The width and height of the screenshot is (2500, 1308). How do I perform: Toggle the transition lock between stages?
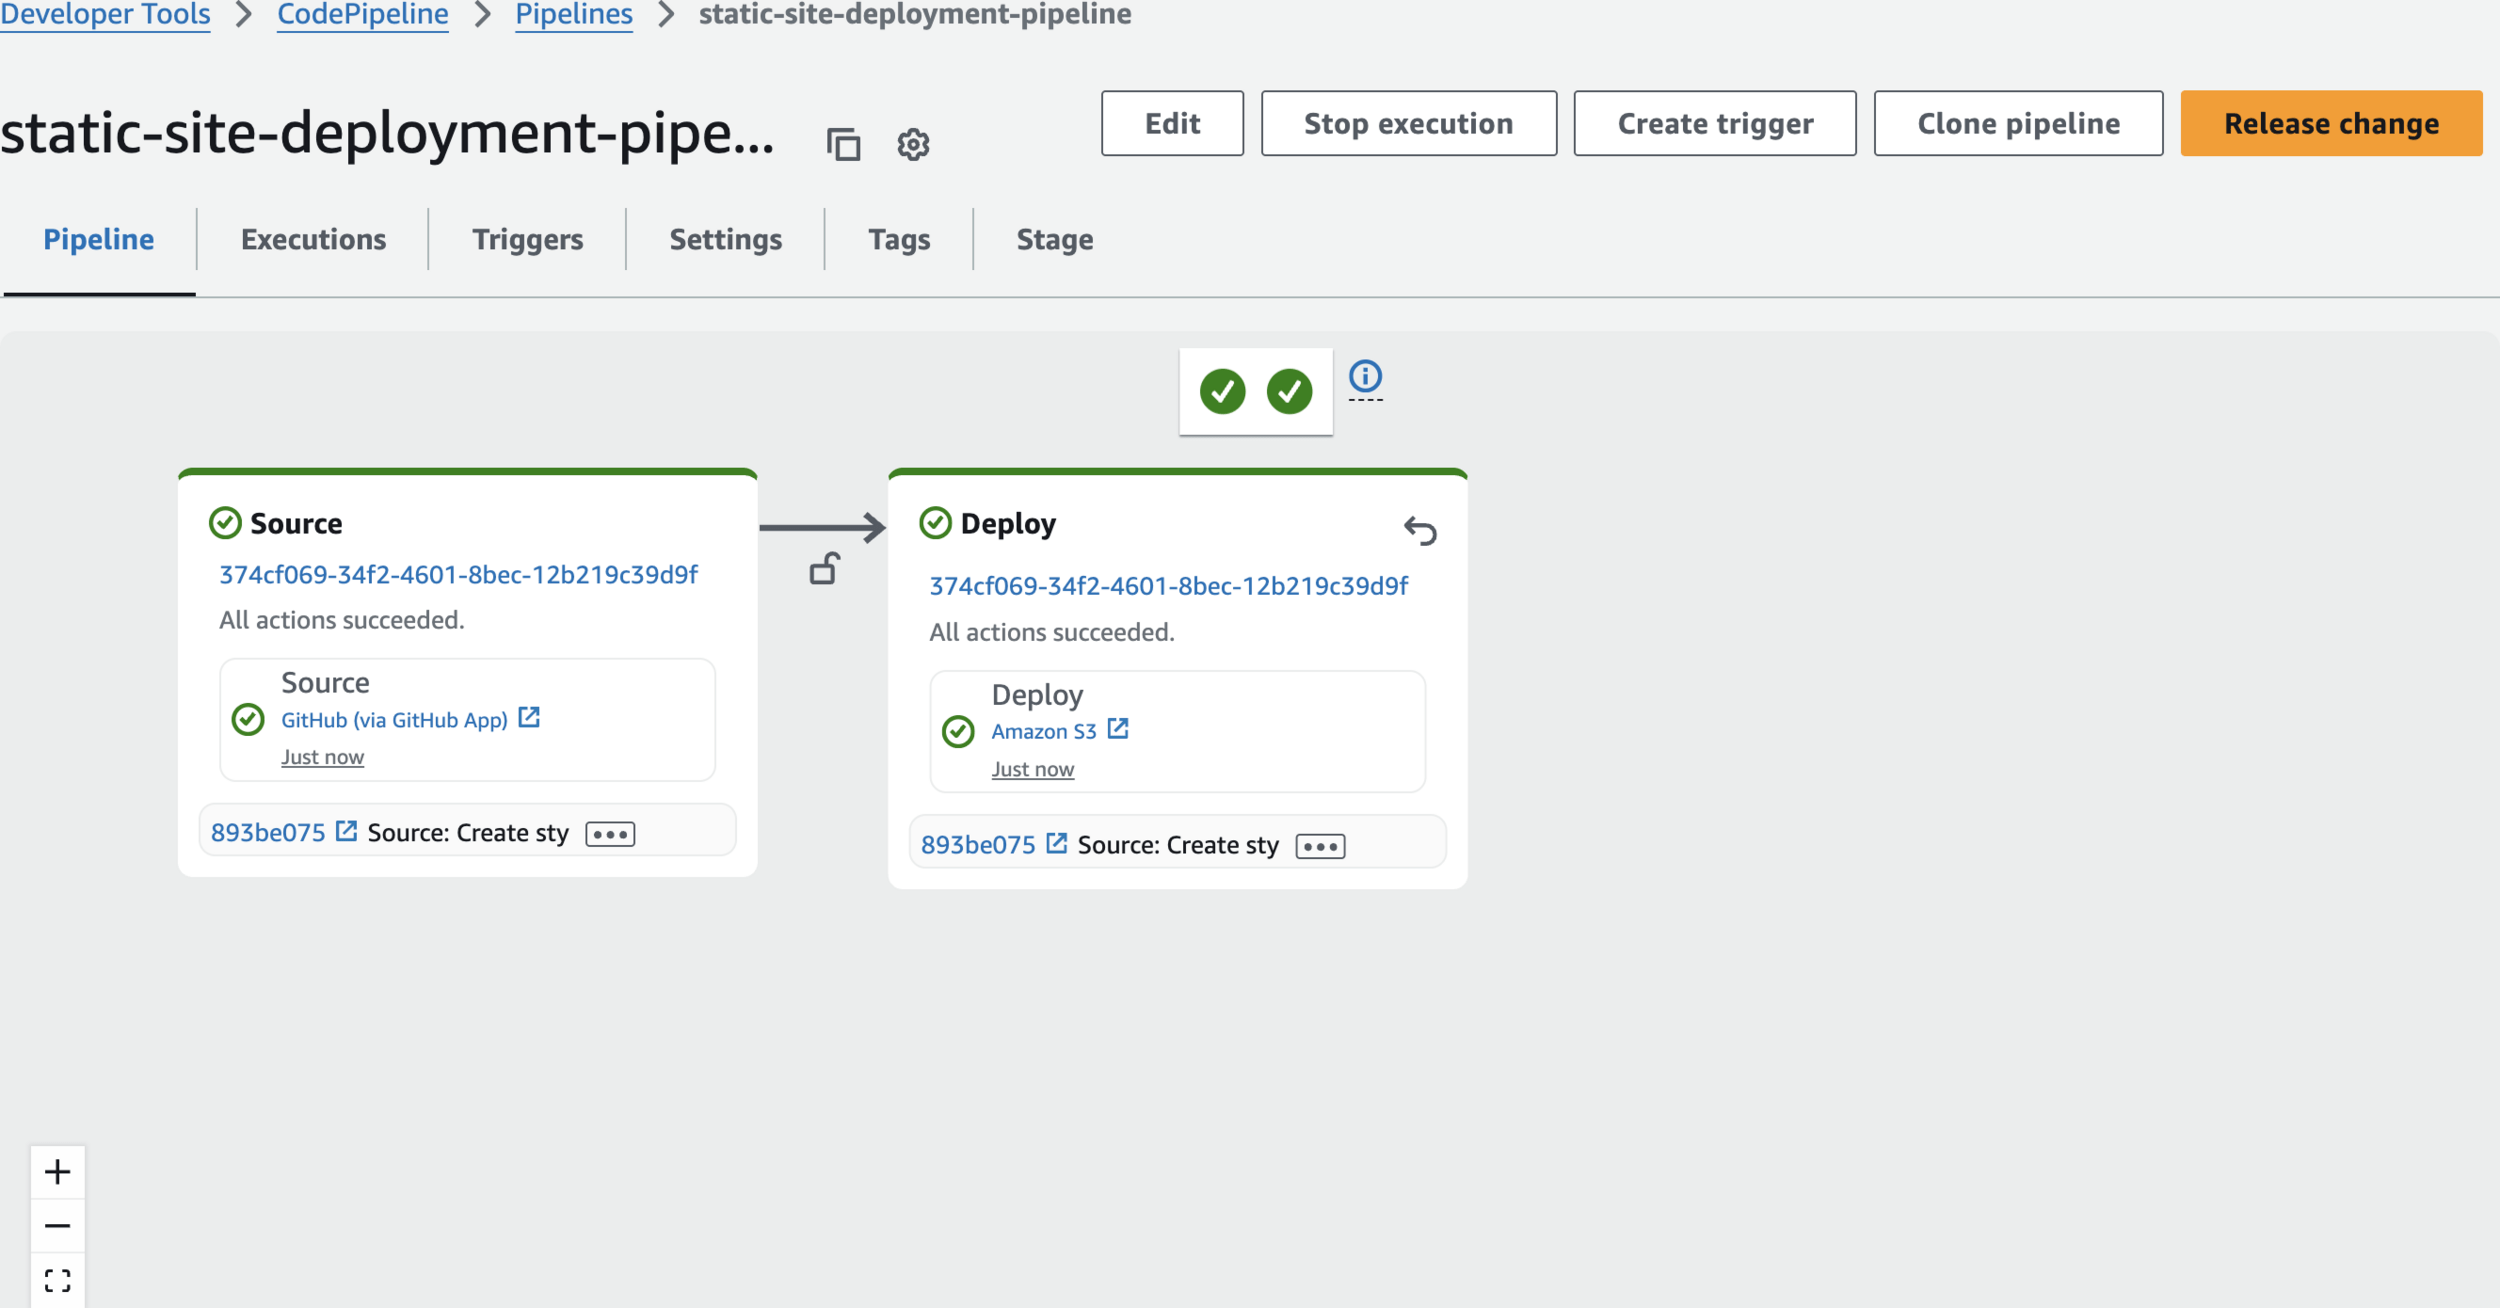point(824,569)
